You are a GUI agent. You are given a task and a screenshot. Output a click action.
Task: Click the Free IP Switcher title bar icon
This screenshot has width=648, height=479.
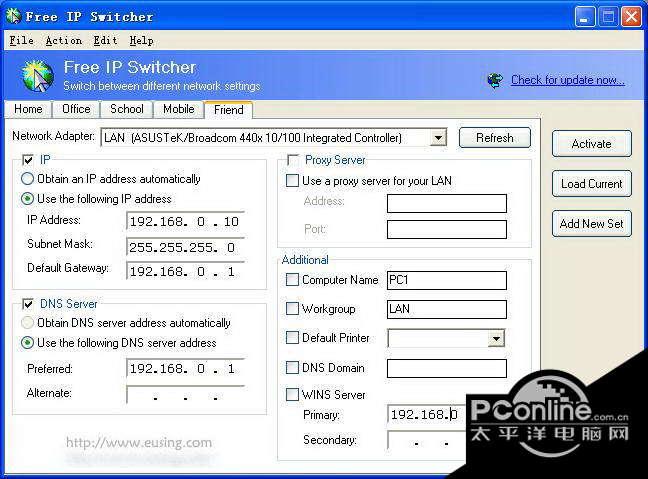pyautogui.click(x=13, y=16)
